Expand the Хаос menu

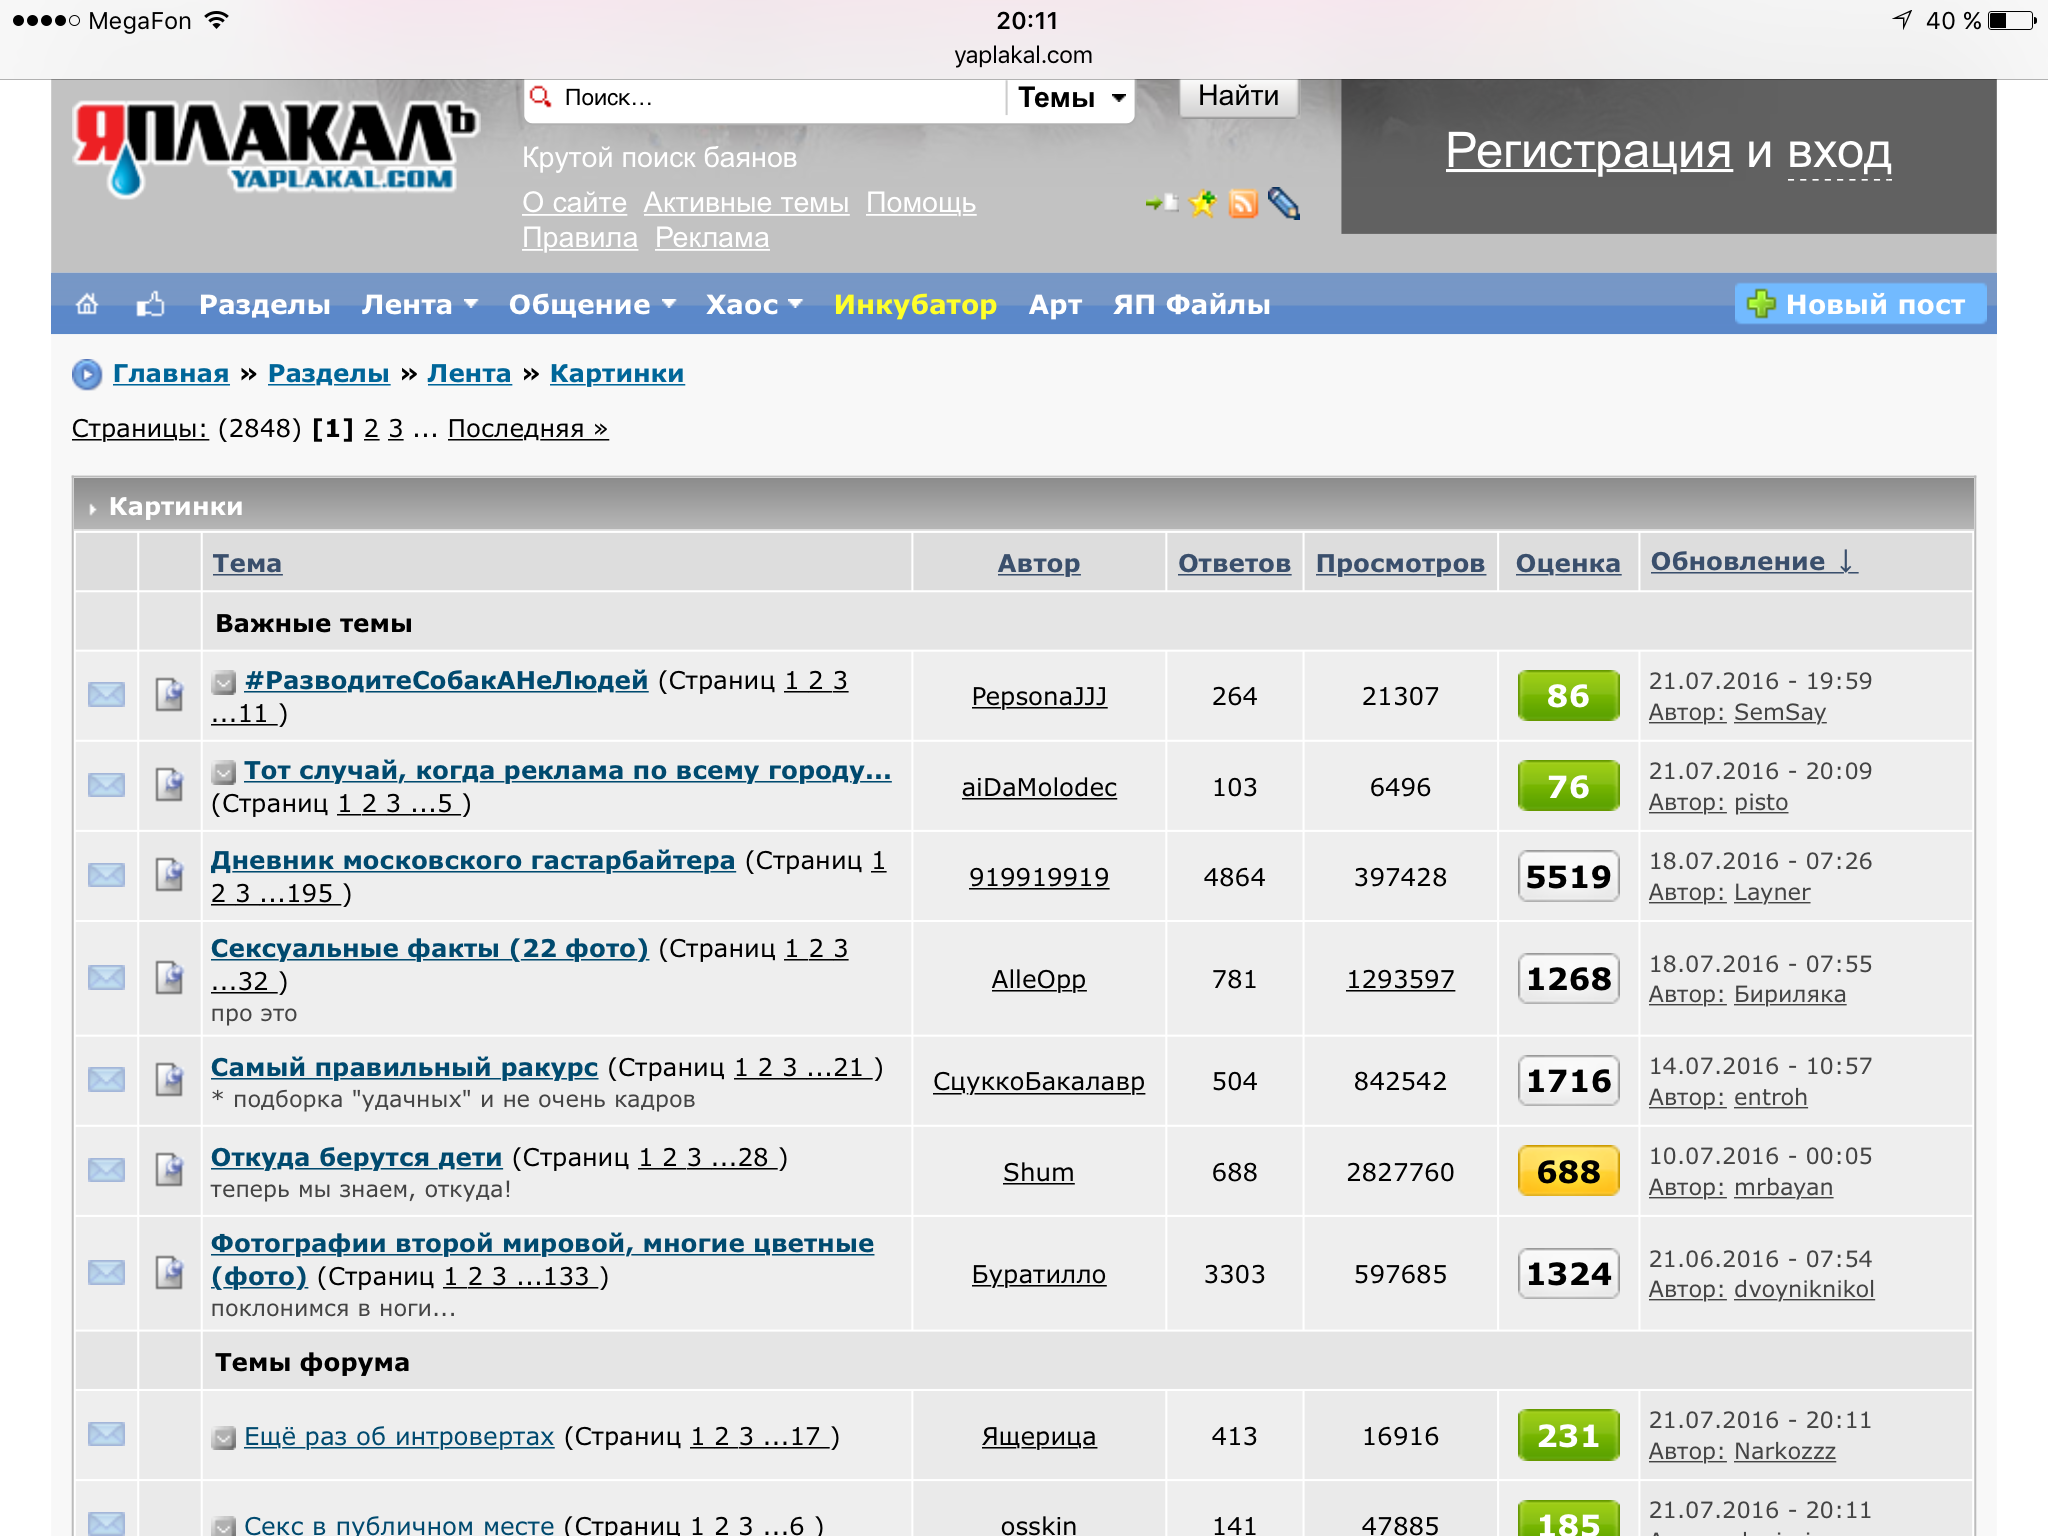[x=754, y=304]
